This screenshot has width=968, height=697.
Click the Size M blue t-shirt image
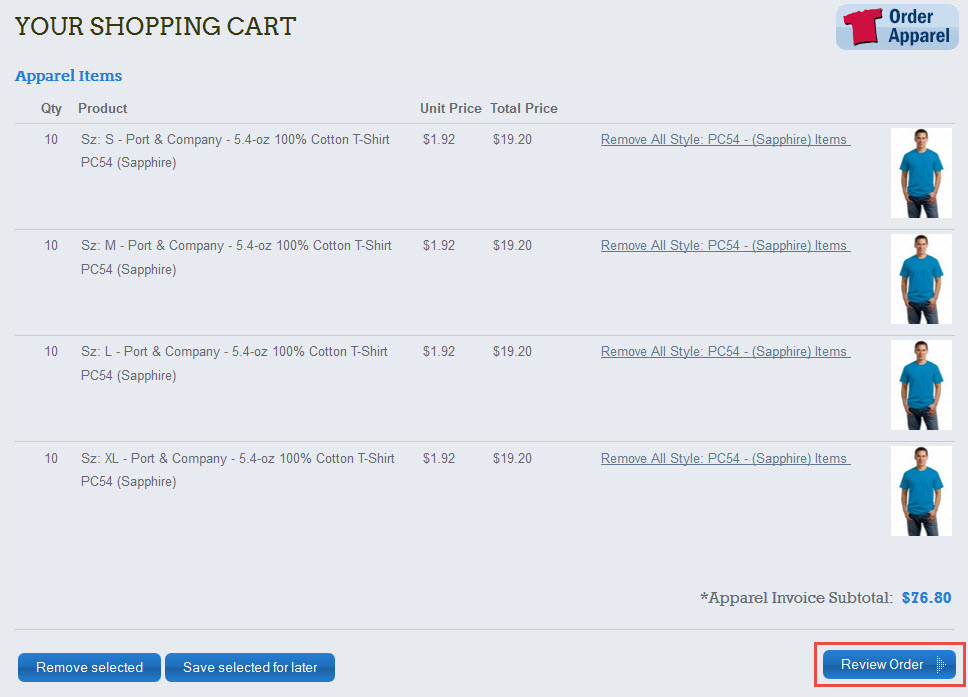[920, 279]
